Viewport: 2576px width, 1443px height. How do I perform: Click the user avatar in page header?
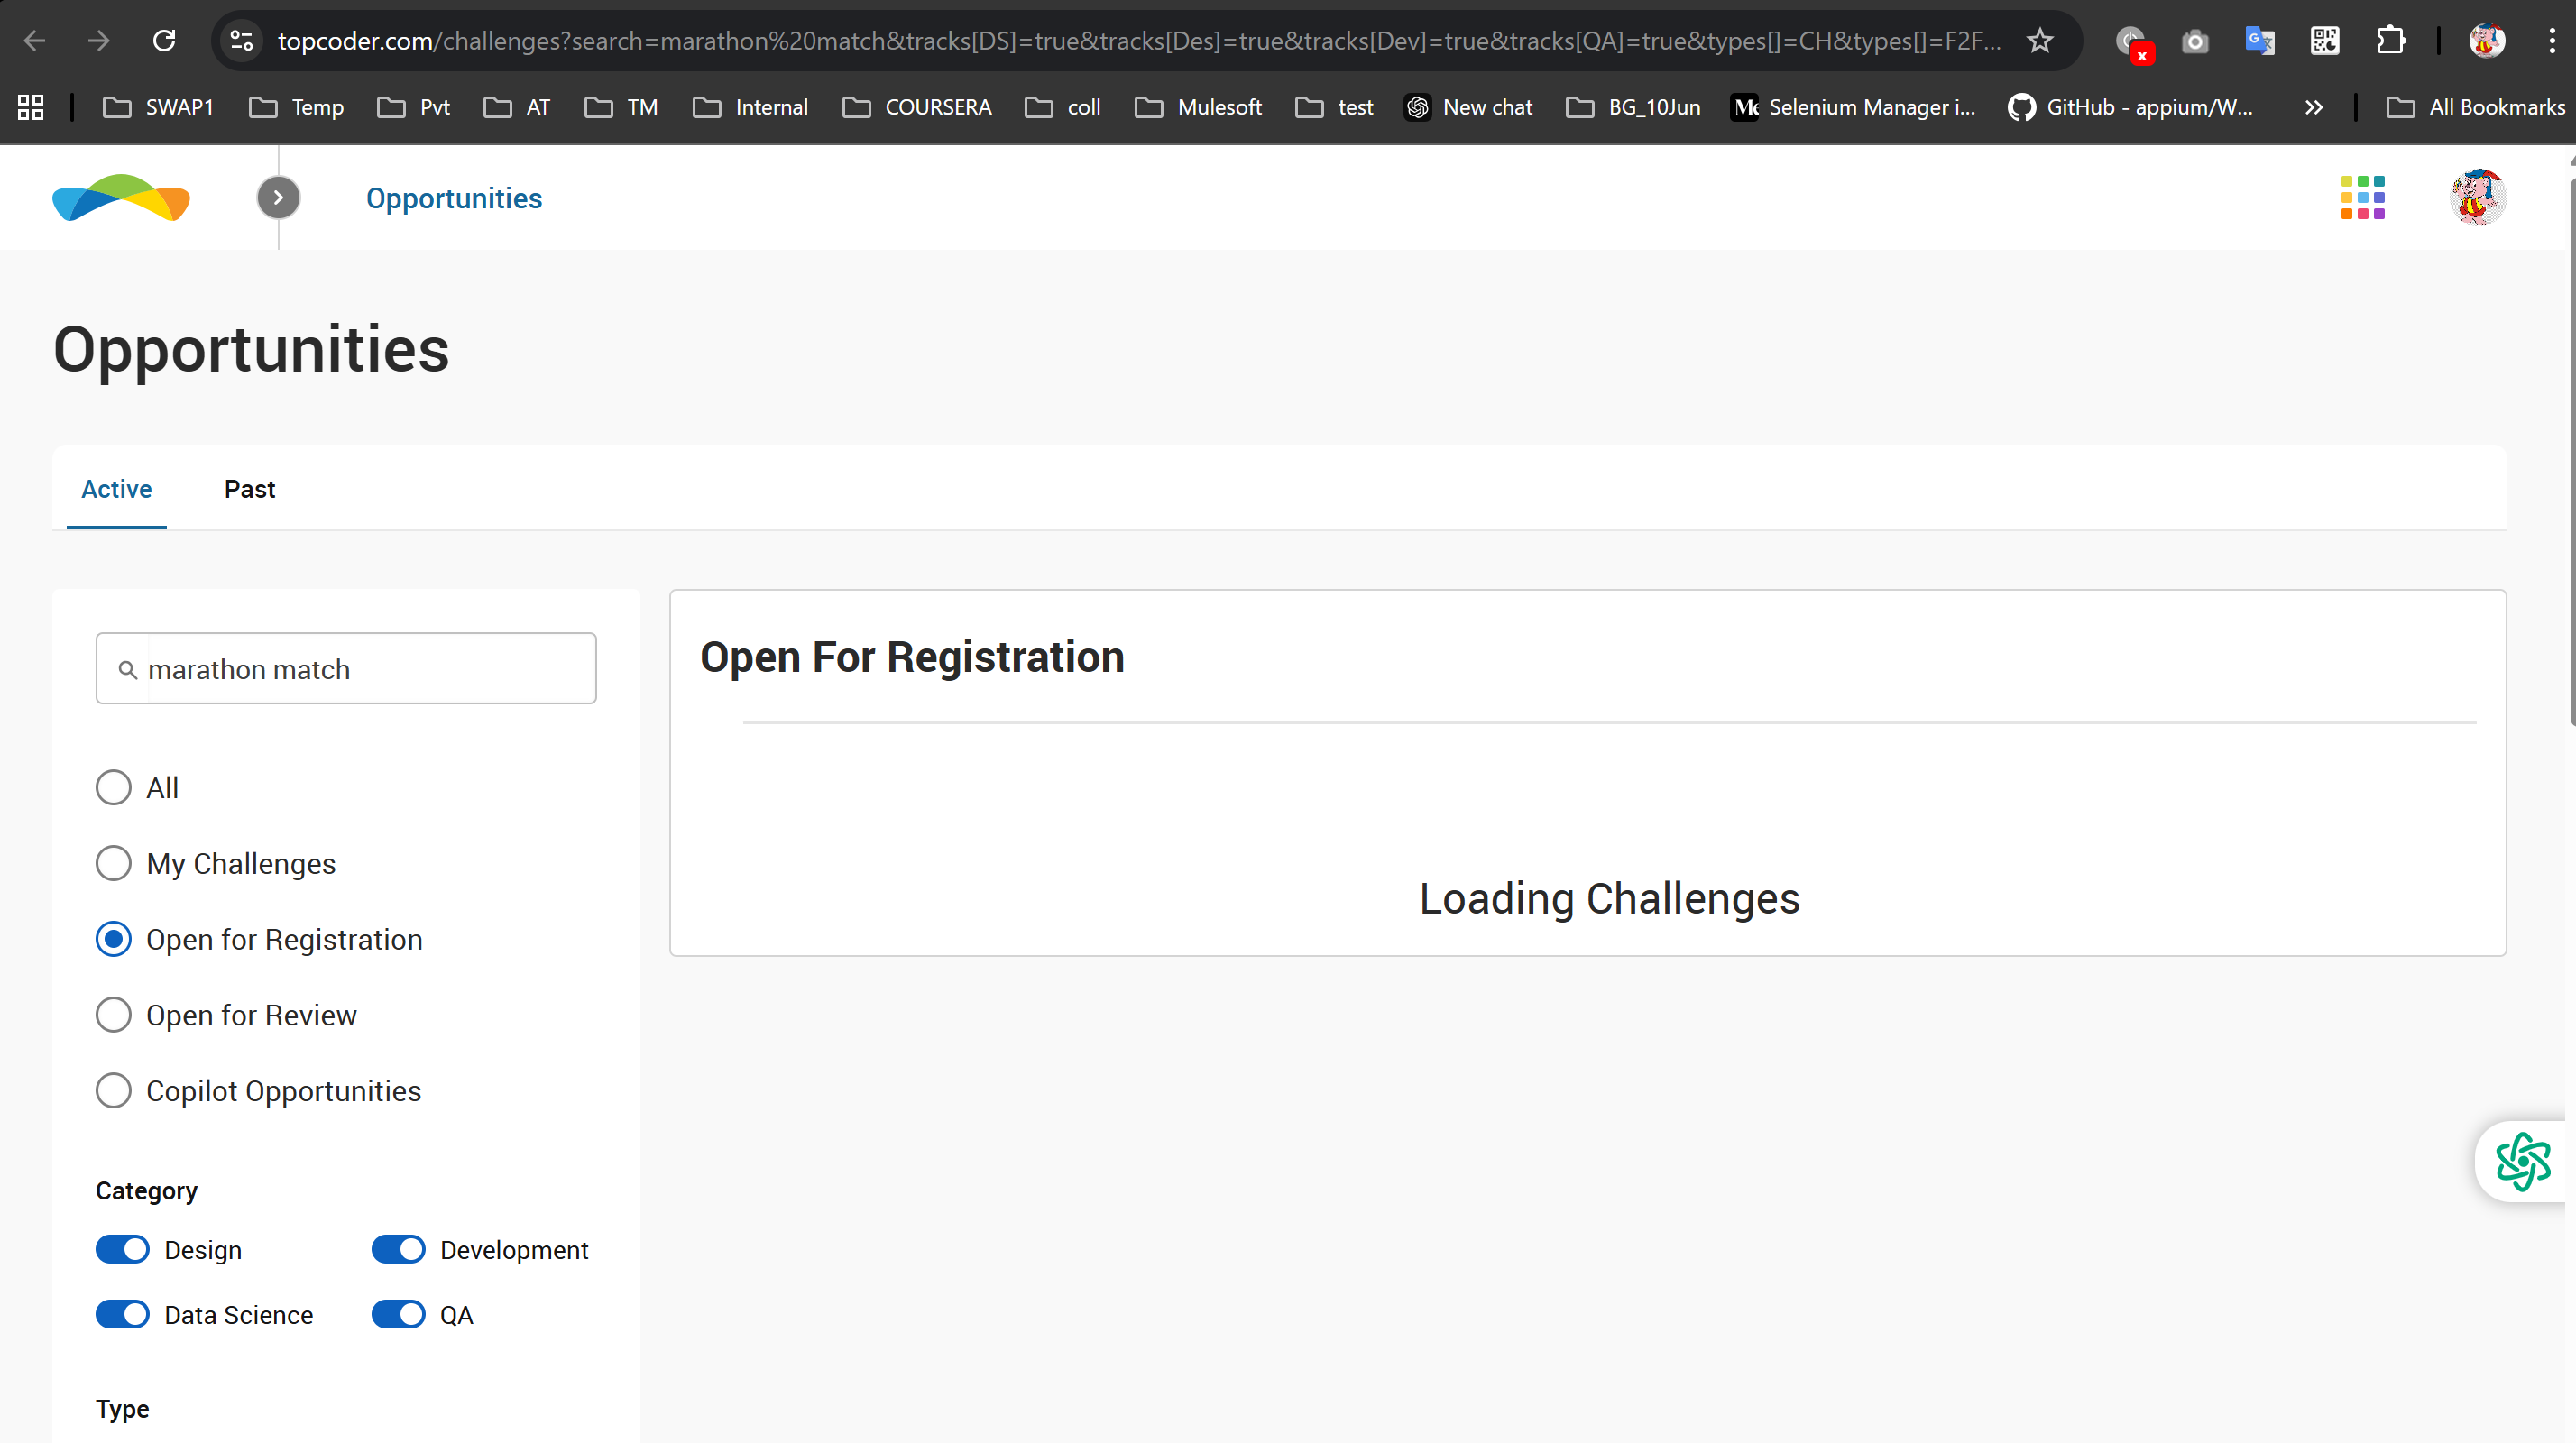coord(2477,197)
